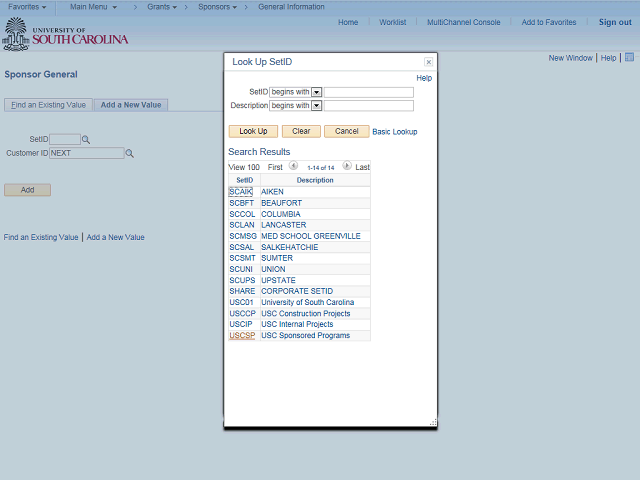Click the bottom Add a New Value link
This screenshot has height=480, width=640.
tap(116, 237)
